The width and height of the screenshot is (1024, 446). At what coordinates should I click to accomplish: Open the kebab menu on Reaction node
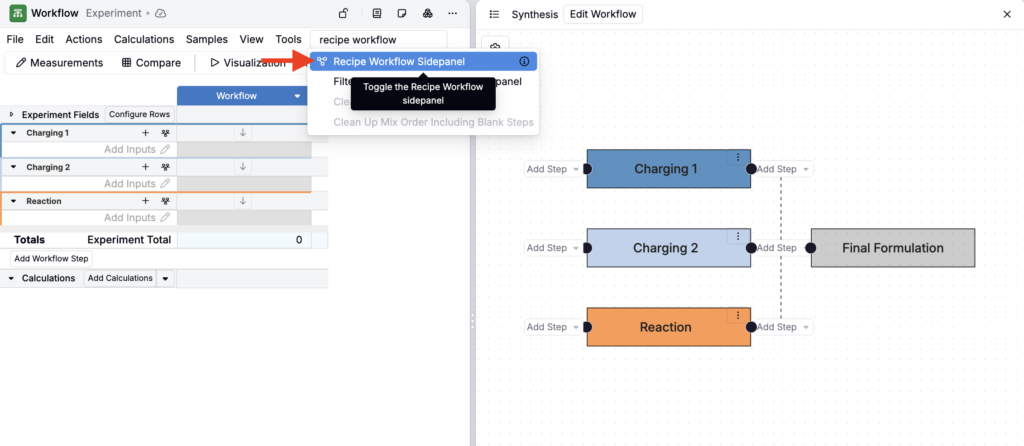(738, 315)
